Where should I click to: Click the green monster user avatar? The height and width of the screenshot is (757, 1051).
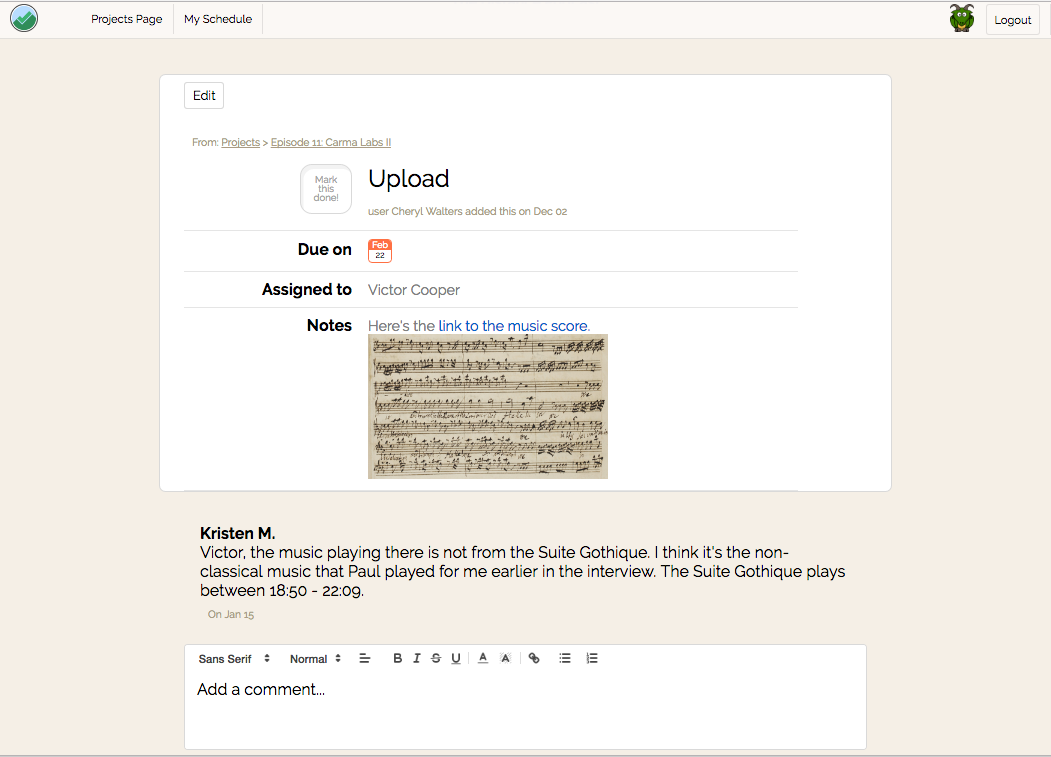tap(962, 18)
